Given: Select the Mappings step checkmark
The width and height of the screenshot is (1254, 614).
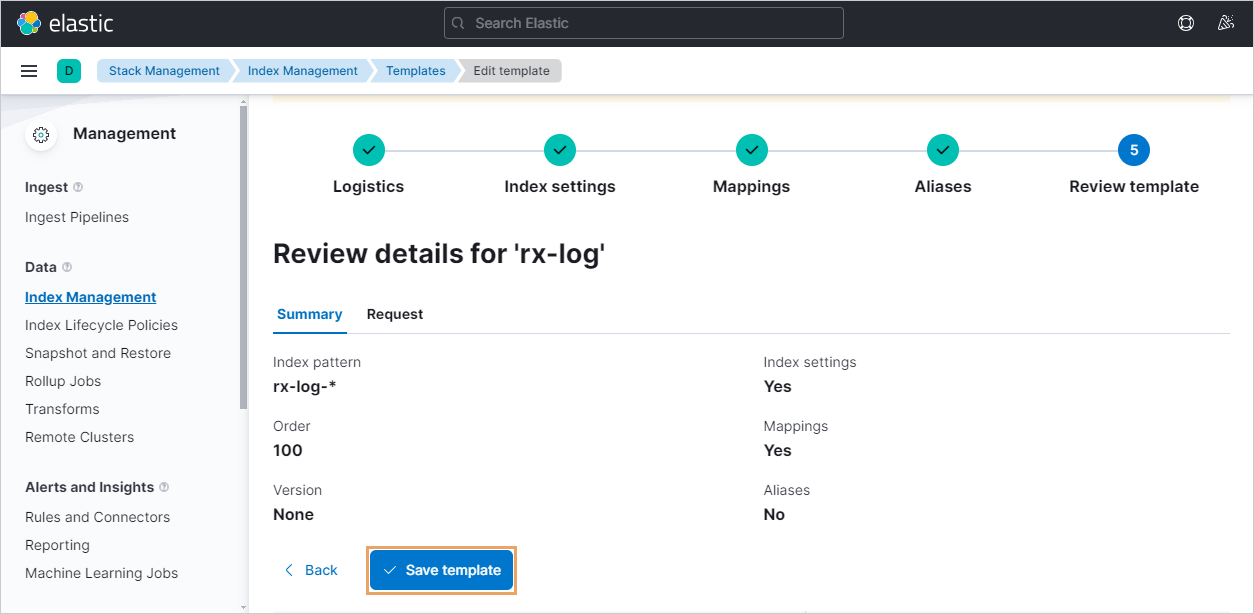Looking at the screenshot, I should (x=751, y=150).
